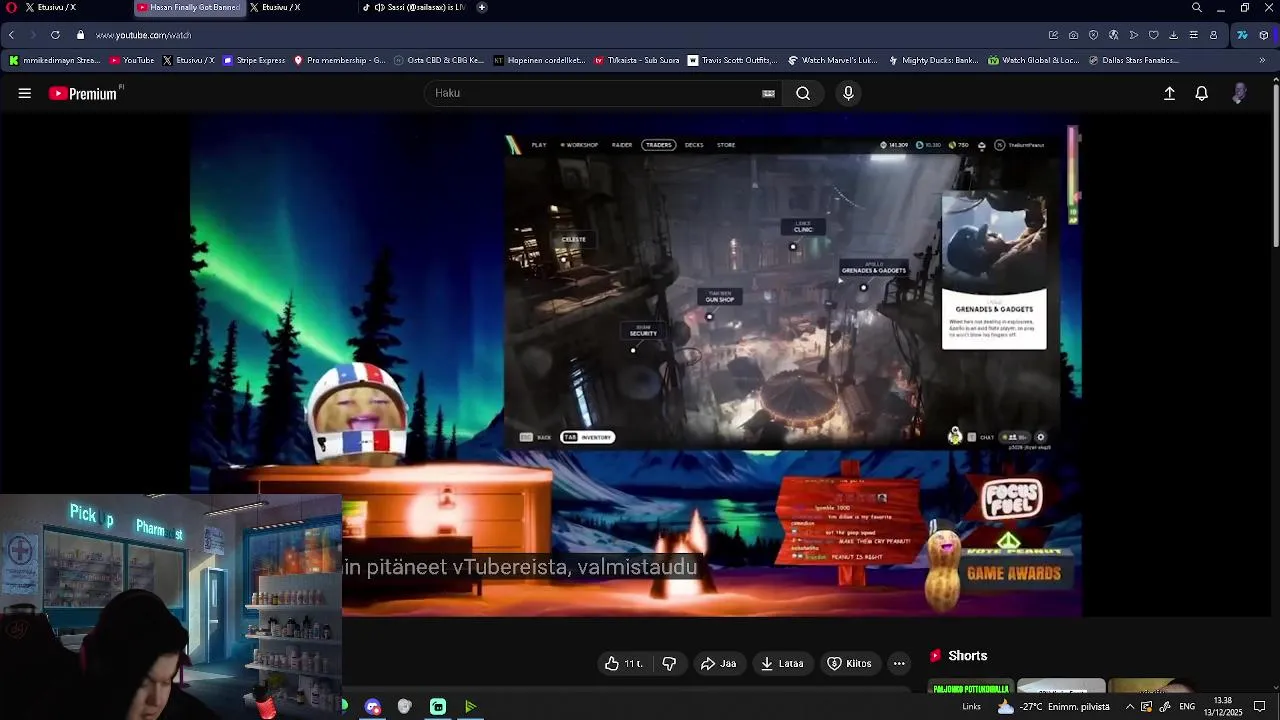Select the Clinic trader marker
The width and height of the screenshot is (1280, 720).
point(803,229)
